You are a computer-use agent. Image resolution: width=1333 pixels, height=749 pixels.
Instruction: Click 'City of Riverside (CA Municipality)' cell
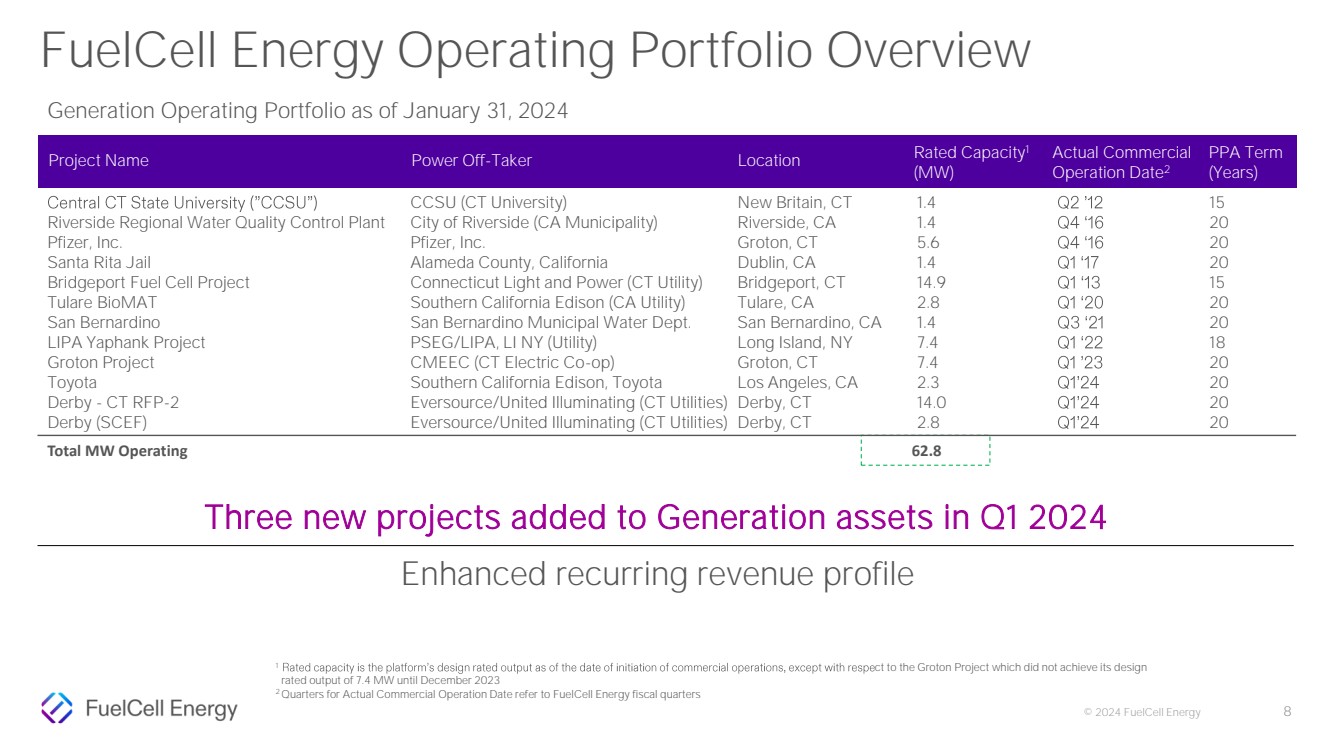(534, 223)
